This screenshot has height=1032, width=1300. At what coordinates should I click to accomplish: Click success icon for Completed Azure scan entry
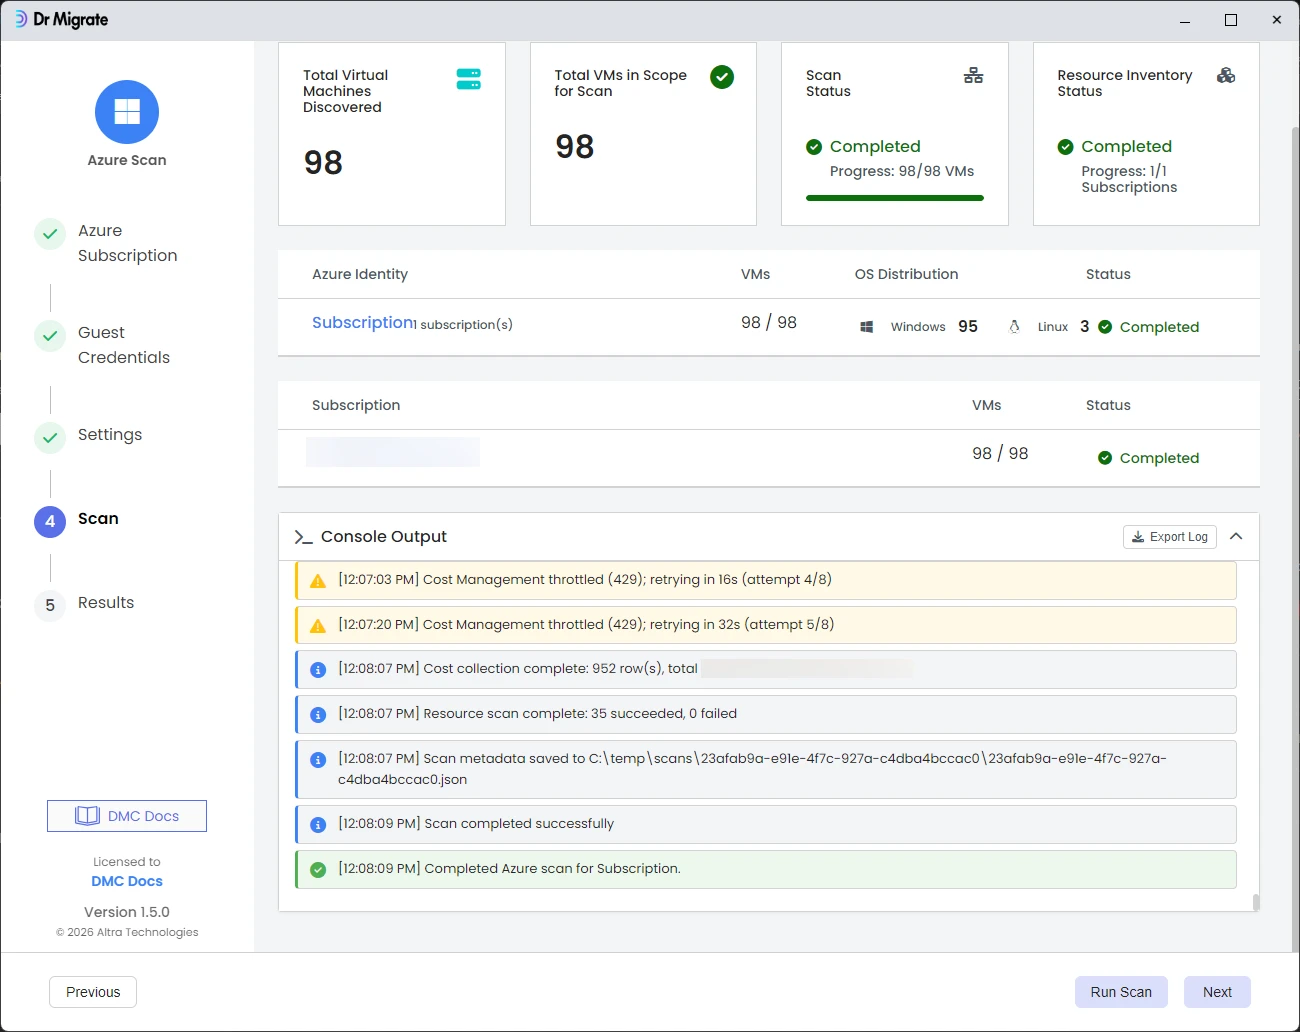pos(318,870)
